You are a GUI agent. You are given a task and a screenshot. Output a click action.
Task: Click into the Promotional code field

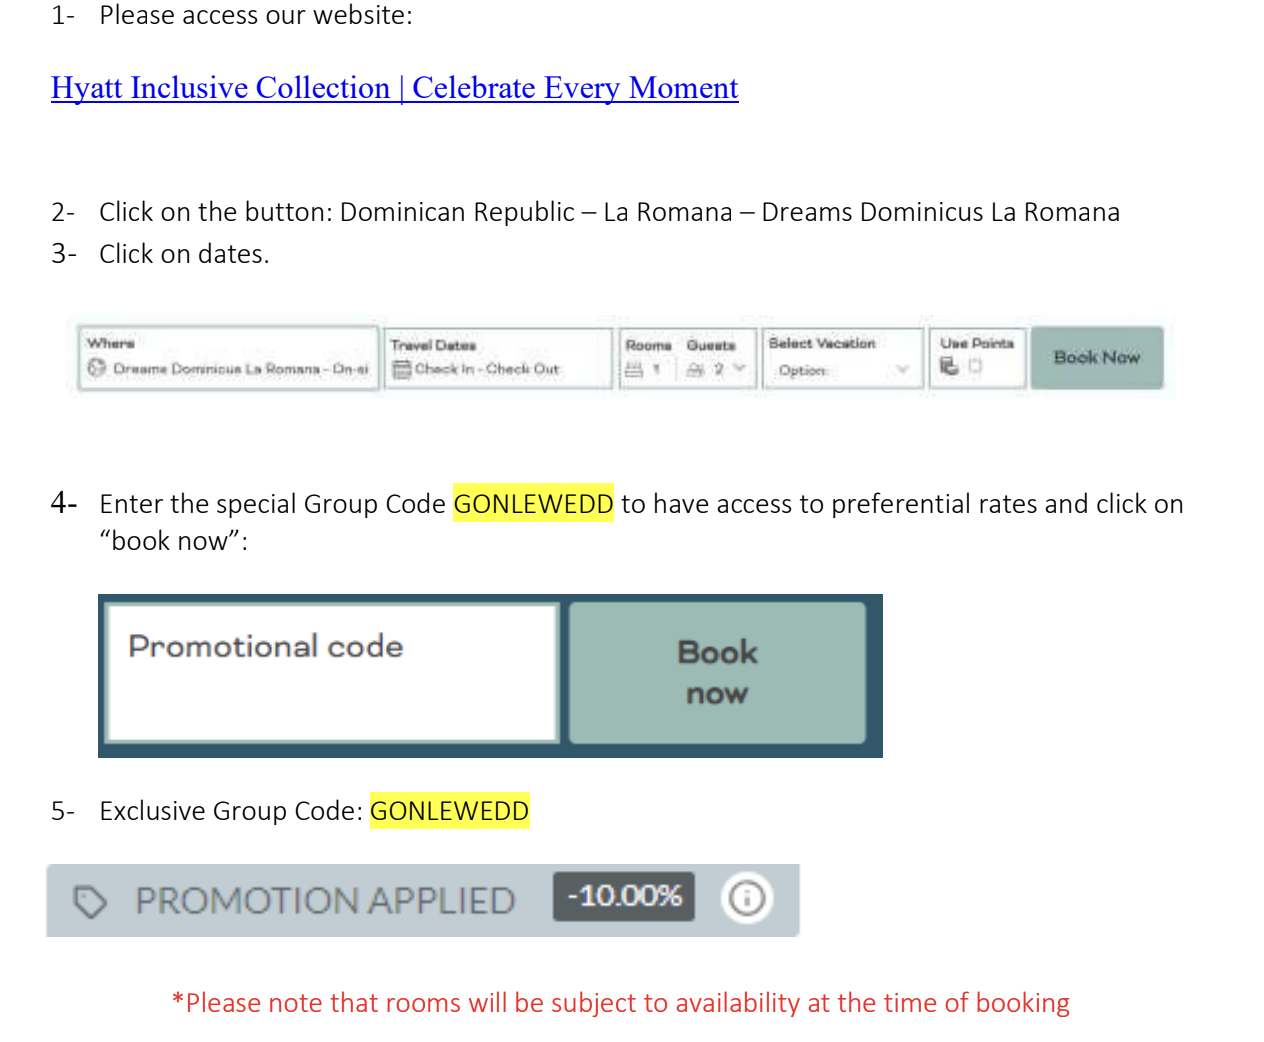pos(333,672)
